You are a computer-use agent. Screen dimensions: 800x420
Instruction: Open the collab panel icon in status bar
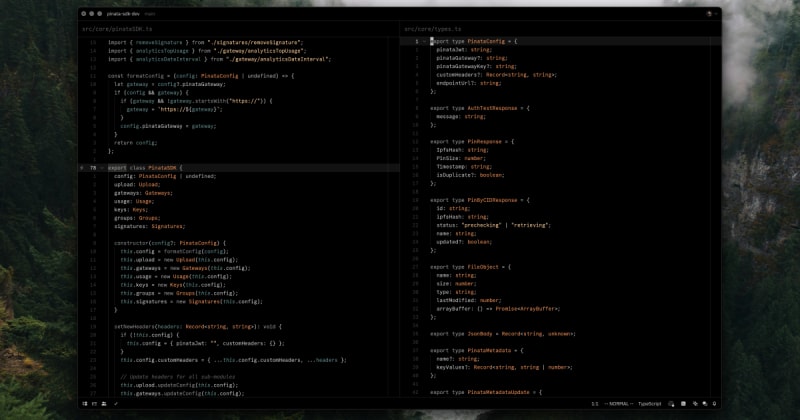(x=105, y=404)
